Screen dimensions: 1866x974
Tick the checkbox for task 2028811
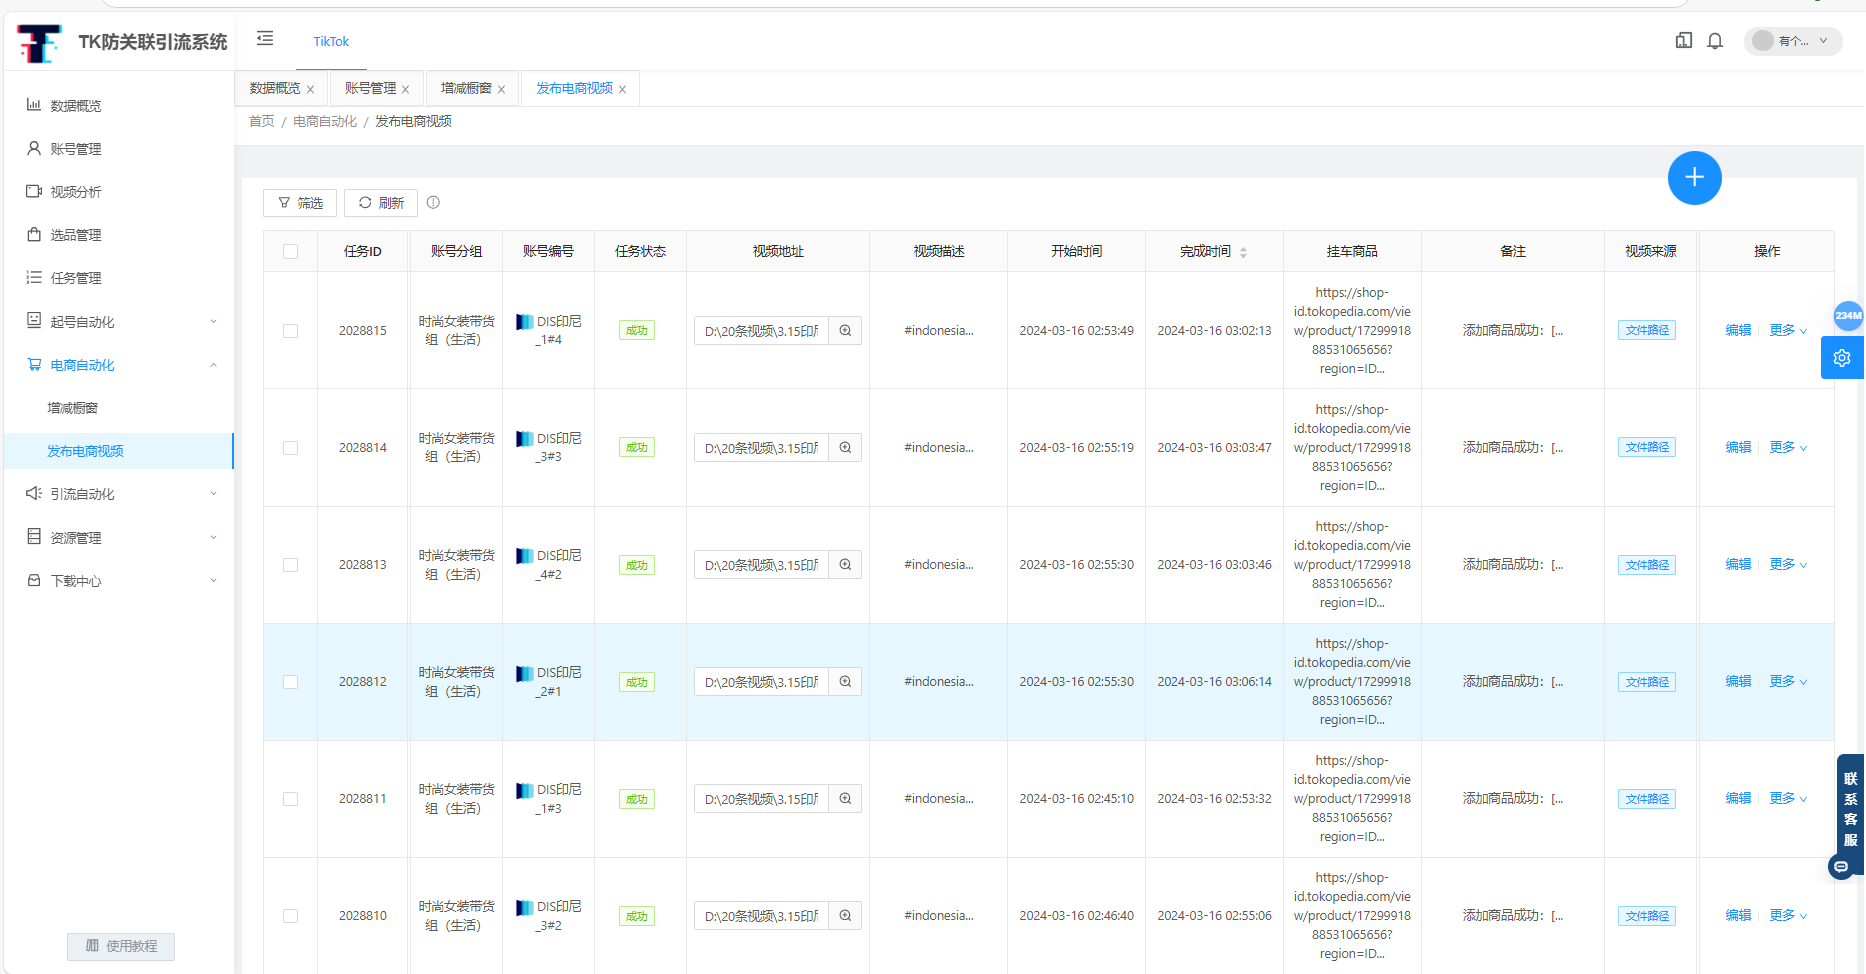coord(290,799)
